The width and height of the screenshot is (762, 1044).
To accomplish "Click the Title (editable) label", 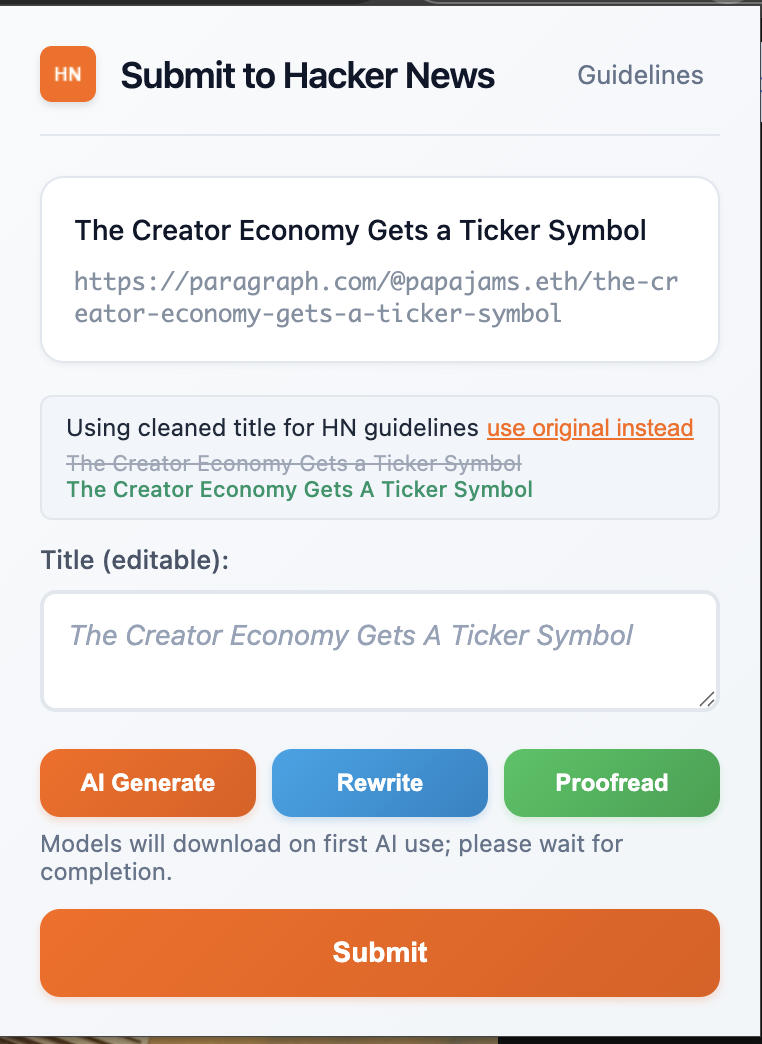I will coord(135,560).
